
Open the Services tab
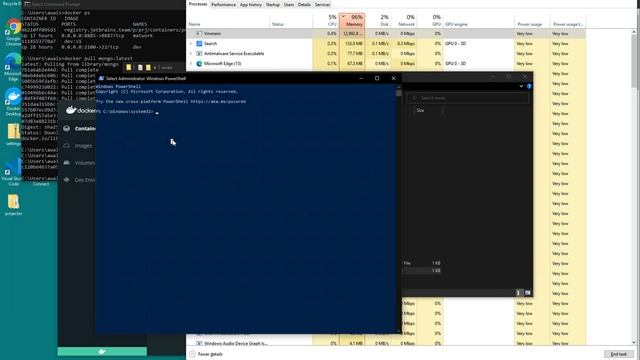(322, 4)
